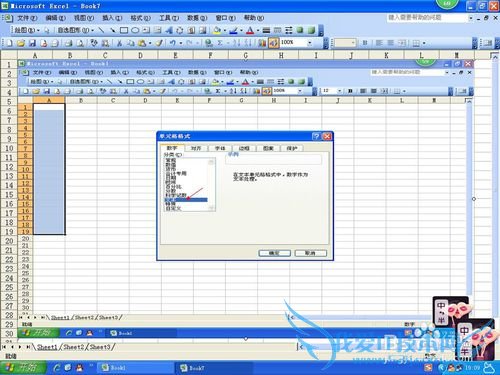Select the Sheet3 tab of the Book7 window

[x=100, y=347]
